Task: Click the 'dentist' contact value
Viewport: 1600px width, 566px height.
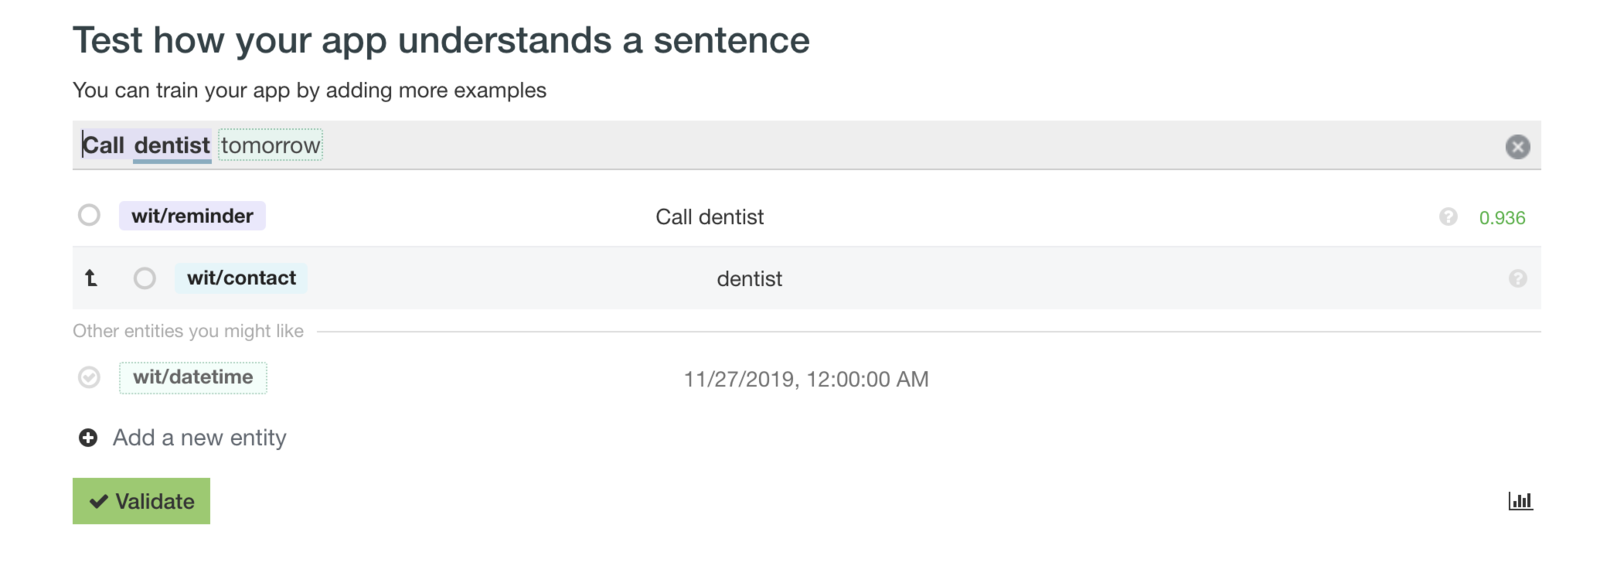Action: tap(749, 279)
